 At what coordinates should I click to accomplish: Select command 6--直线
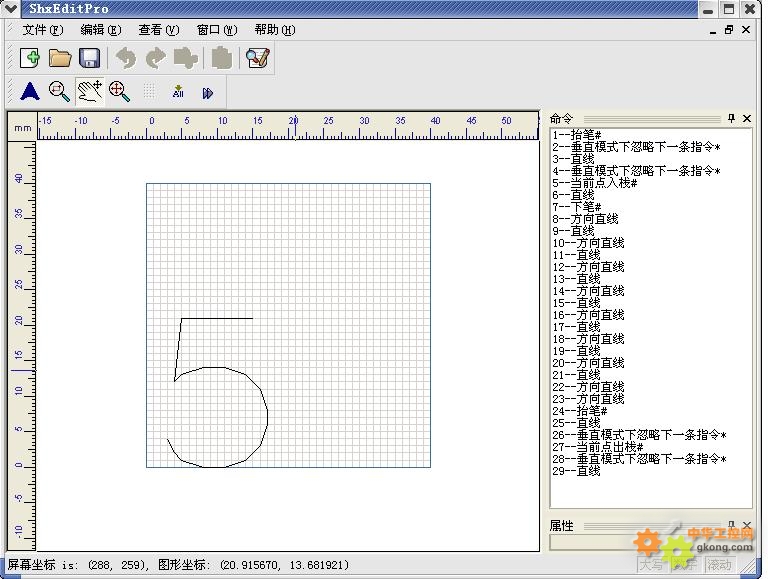[x=573, y=195]
